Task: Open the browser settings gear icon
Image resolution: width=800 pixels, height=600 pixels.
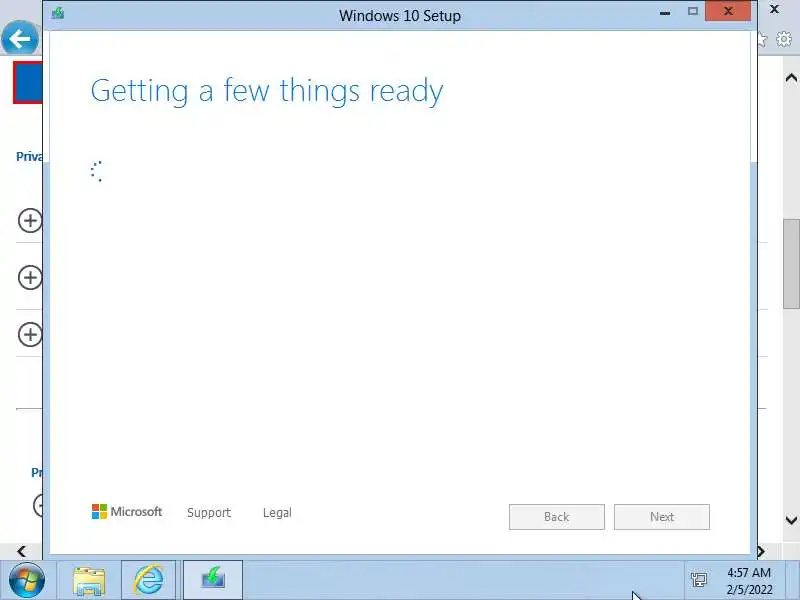Action: [784, 39]
